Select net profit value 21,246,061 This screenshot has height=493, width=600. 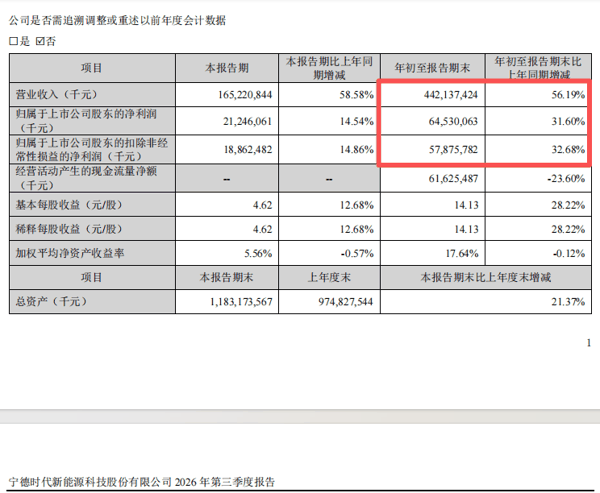coord(248,121)
